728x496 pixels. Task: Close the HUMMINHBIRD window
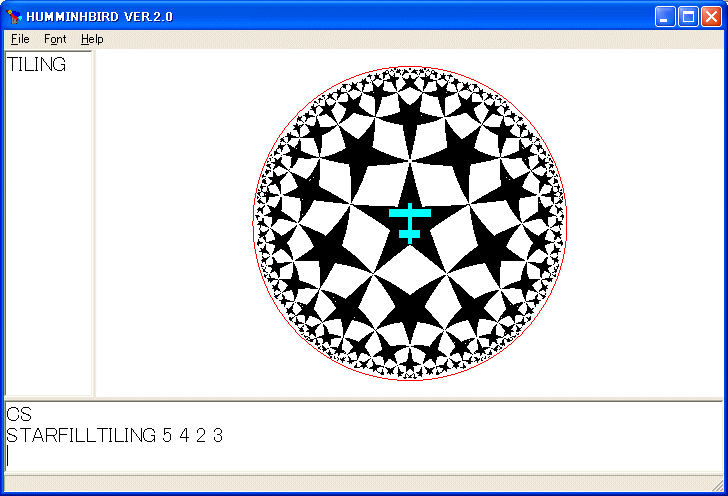point(711,17)
